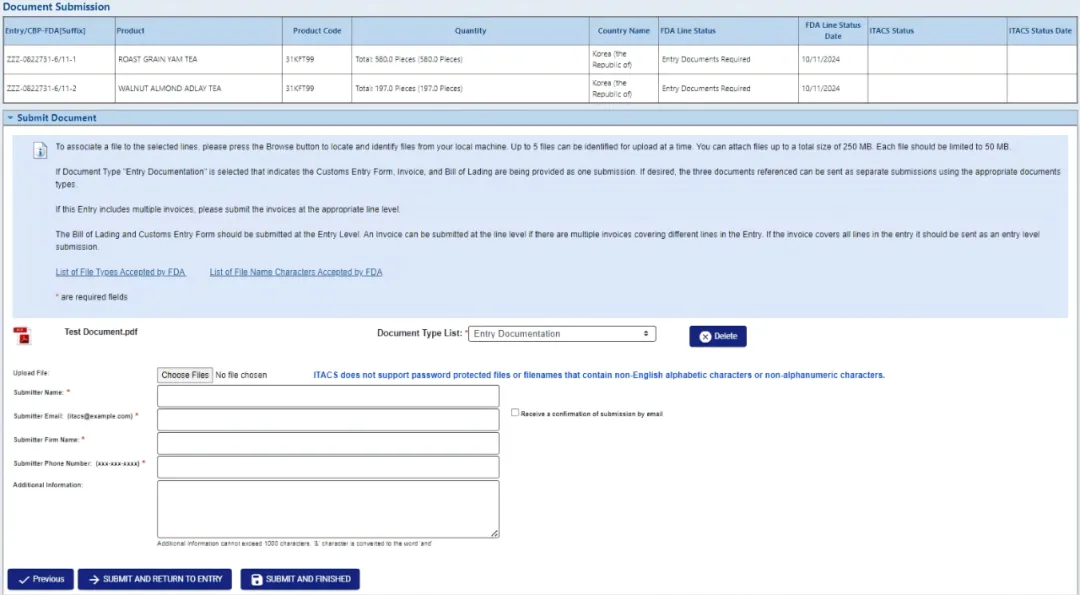The width and height of the screenshot is (1080, 595).
Task: Collapse the Submit Document section
Action: [10, 118]
